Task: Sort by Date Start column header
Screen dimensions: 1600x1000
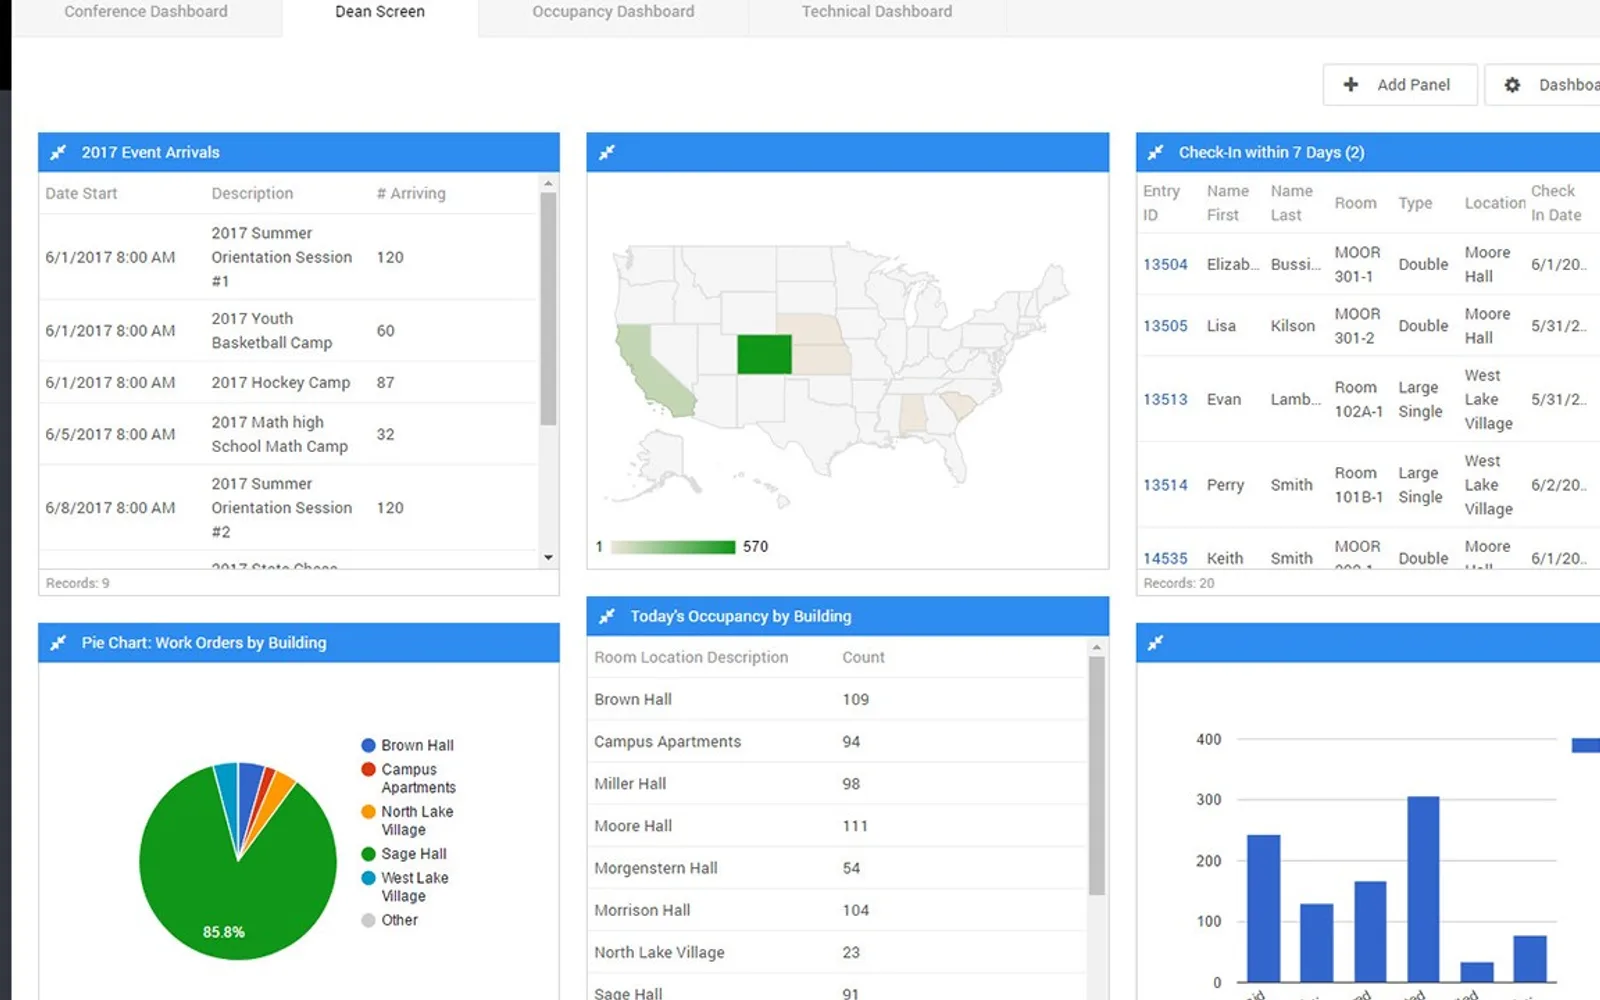Action: tap(81, 193)
